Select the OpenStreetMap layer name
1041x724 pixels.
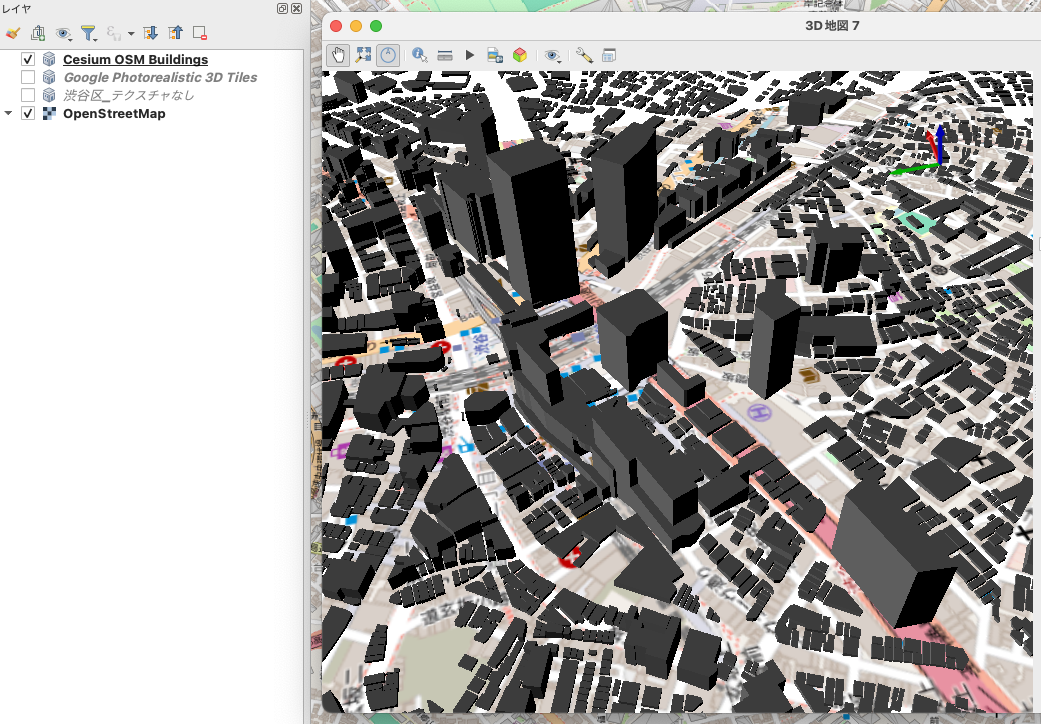click(112, 113)
